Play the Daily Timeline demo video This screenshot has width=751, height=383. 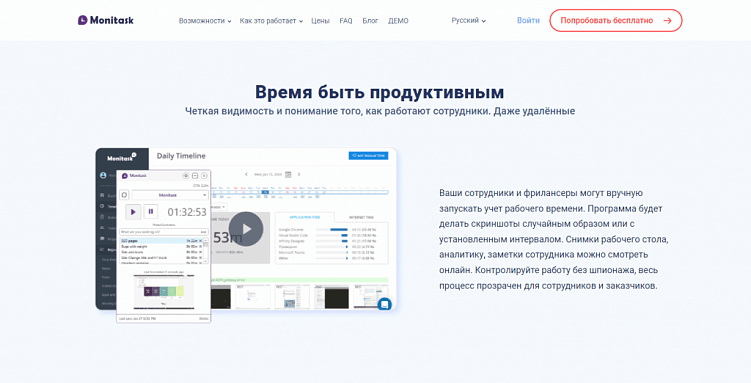[x=246, y=229]
